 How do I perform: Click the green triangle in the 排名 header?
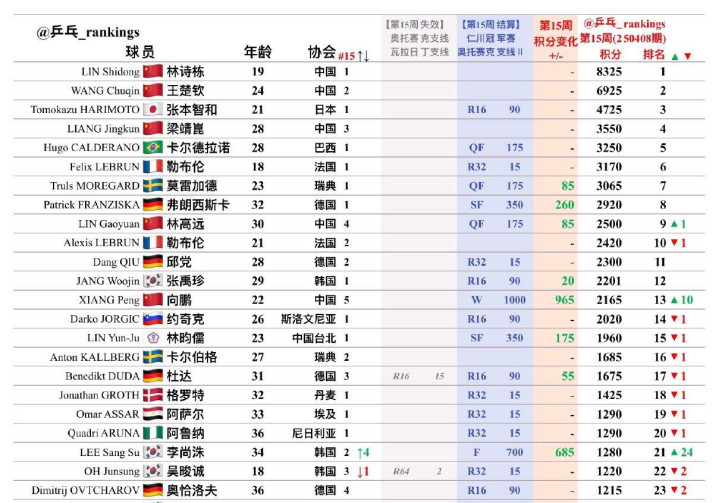click(675, 56)
